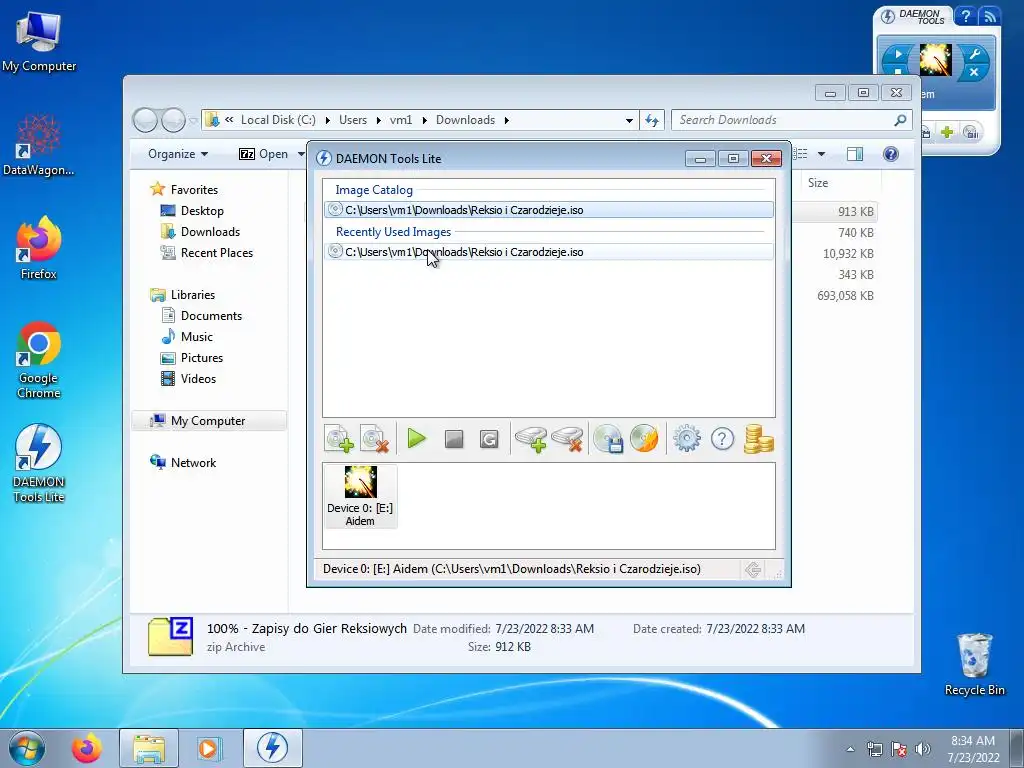Select Network in navigation pane
1024x768 pixels.
(193, 462)
